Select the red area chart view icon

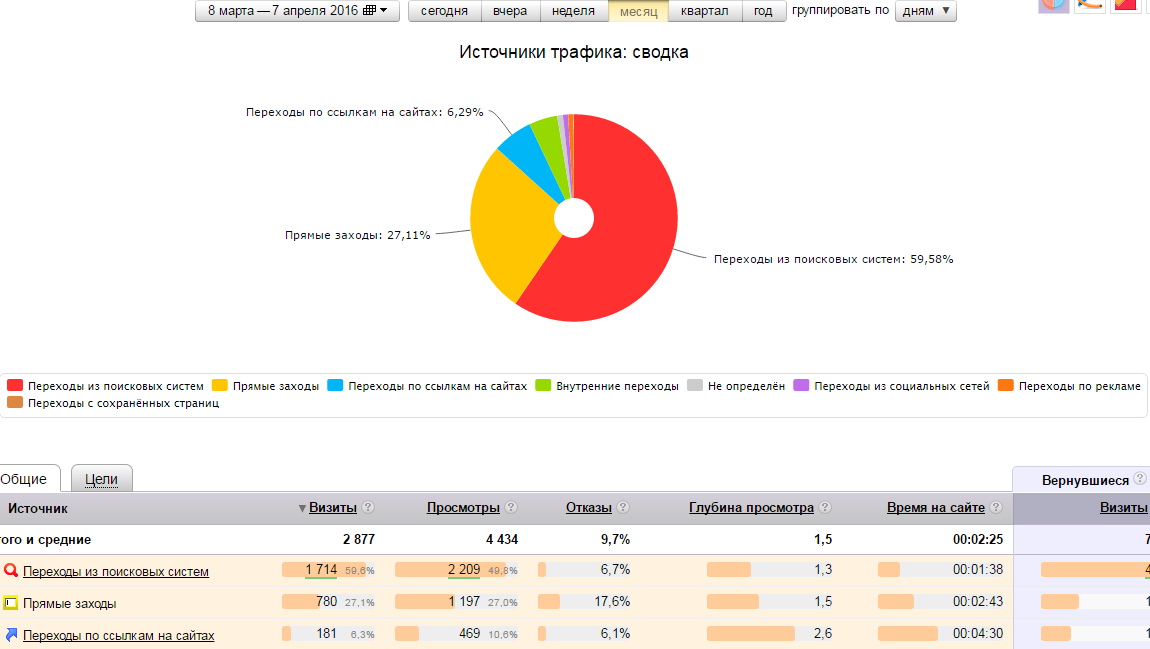[1123, 7]
